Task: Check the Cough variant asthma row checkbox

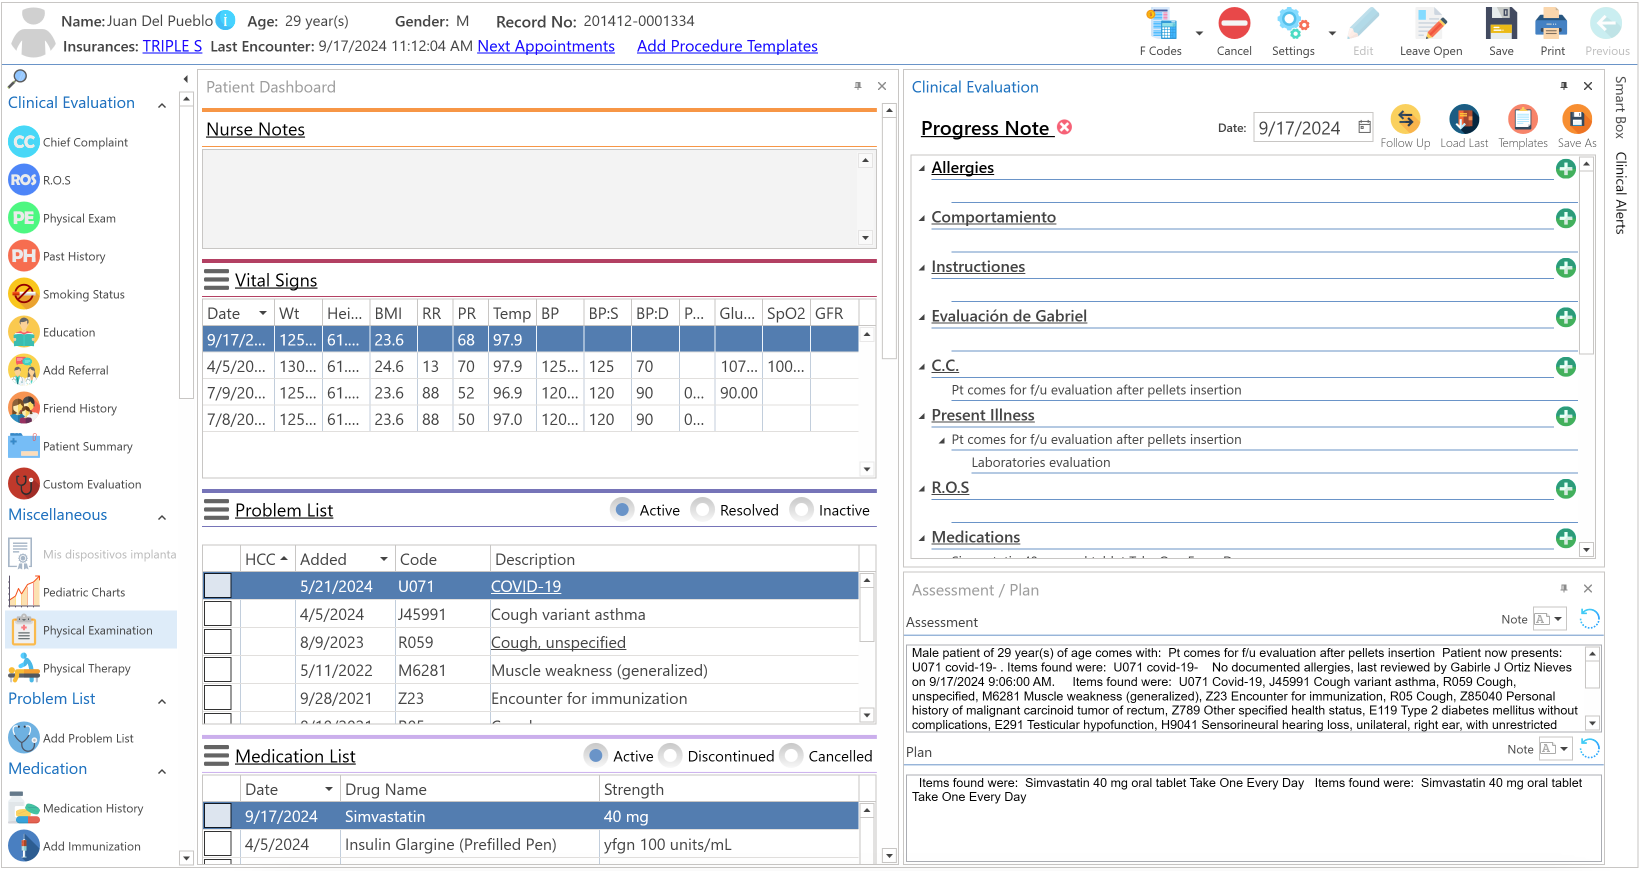Action: pyautogui.click(x=218, y=614)
